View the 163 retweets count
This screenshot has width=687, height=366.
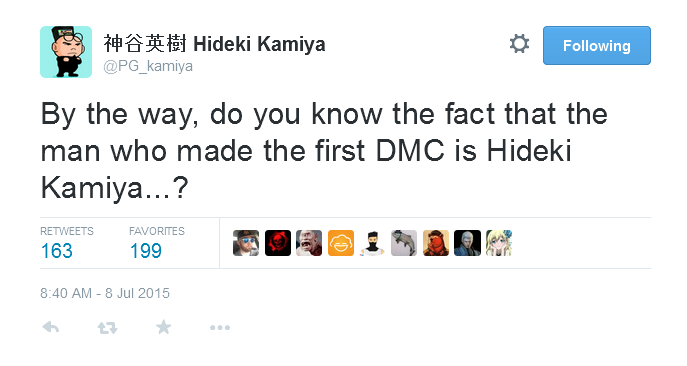pyautogui.click(x=57, y=251)
